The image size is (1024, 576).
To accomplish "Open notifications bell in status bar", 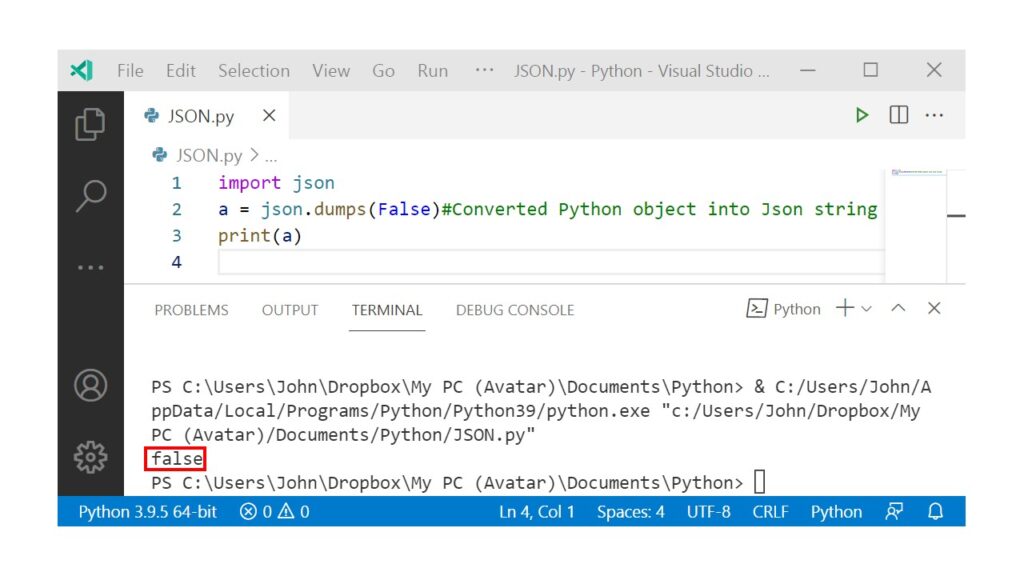I will 935,512.
